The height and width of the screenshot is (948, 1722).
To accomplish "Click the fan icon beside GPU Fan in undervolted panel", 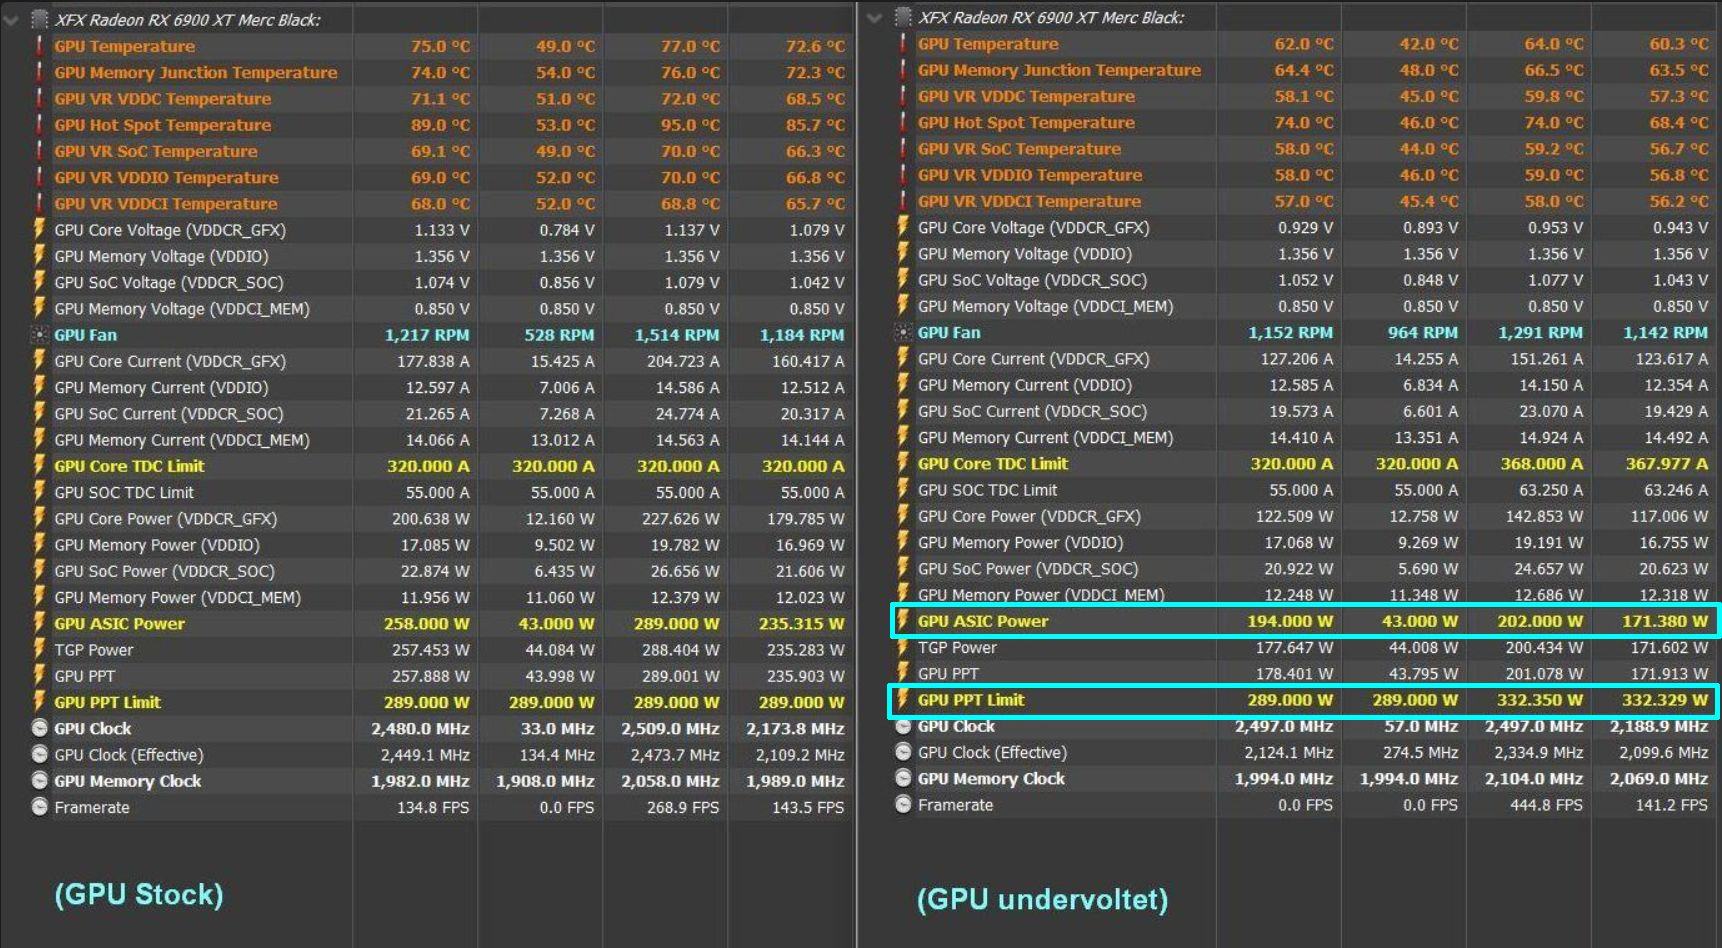I will click(x=903, y=332).
